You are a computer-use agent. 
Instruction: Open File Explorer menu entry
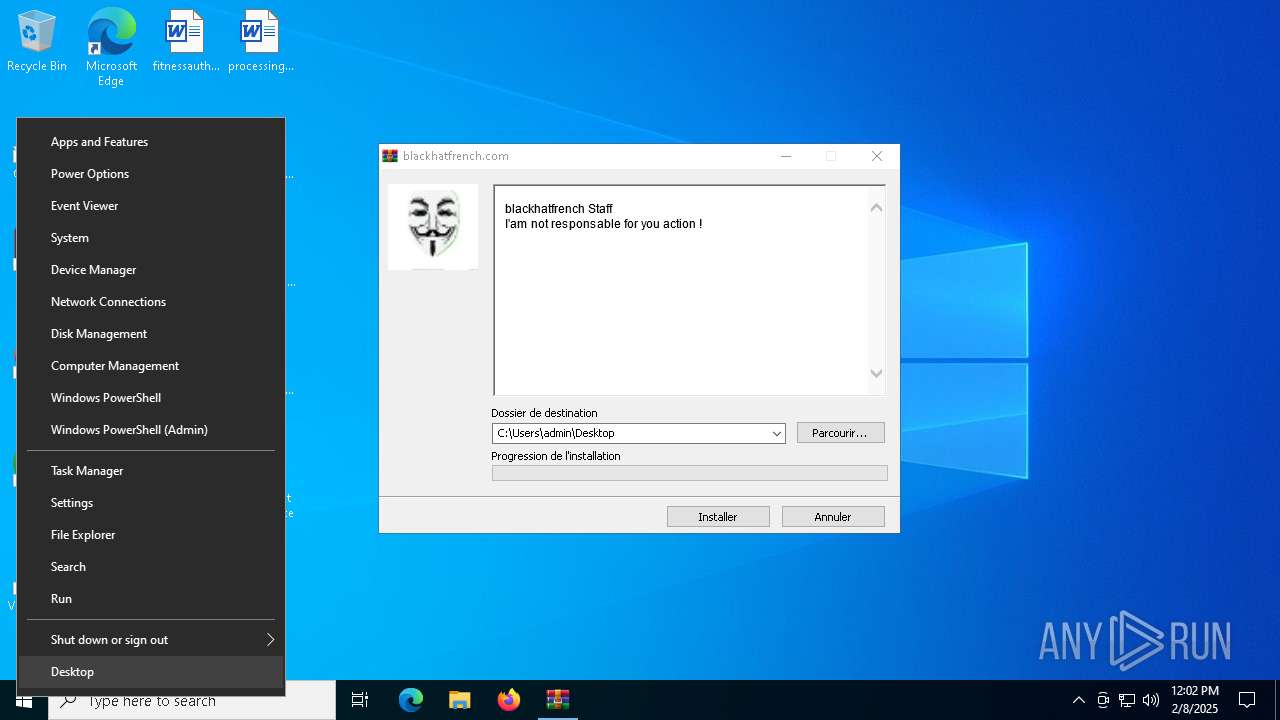151,535
